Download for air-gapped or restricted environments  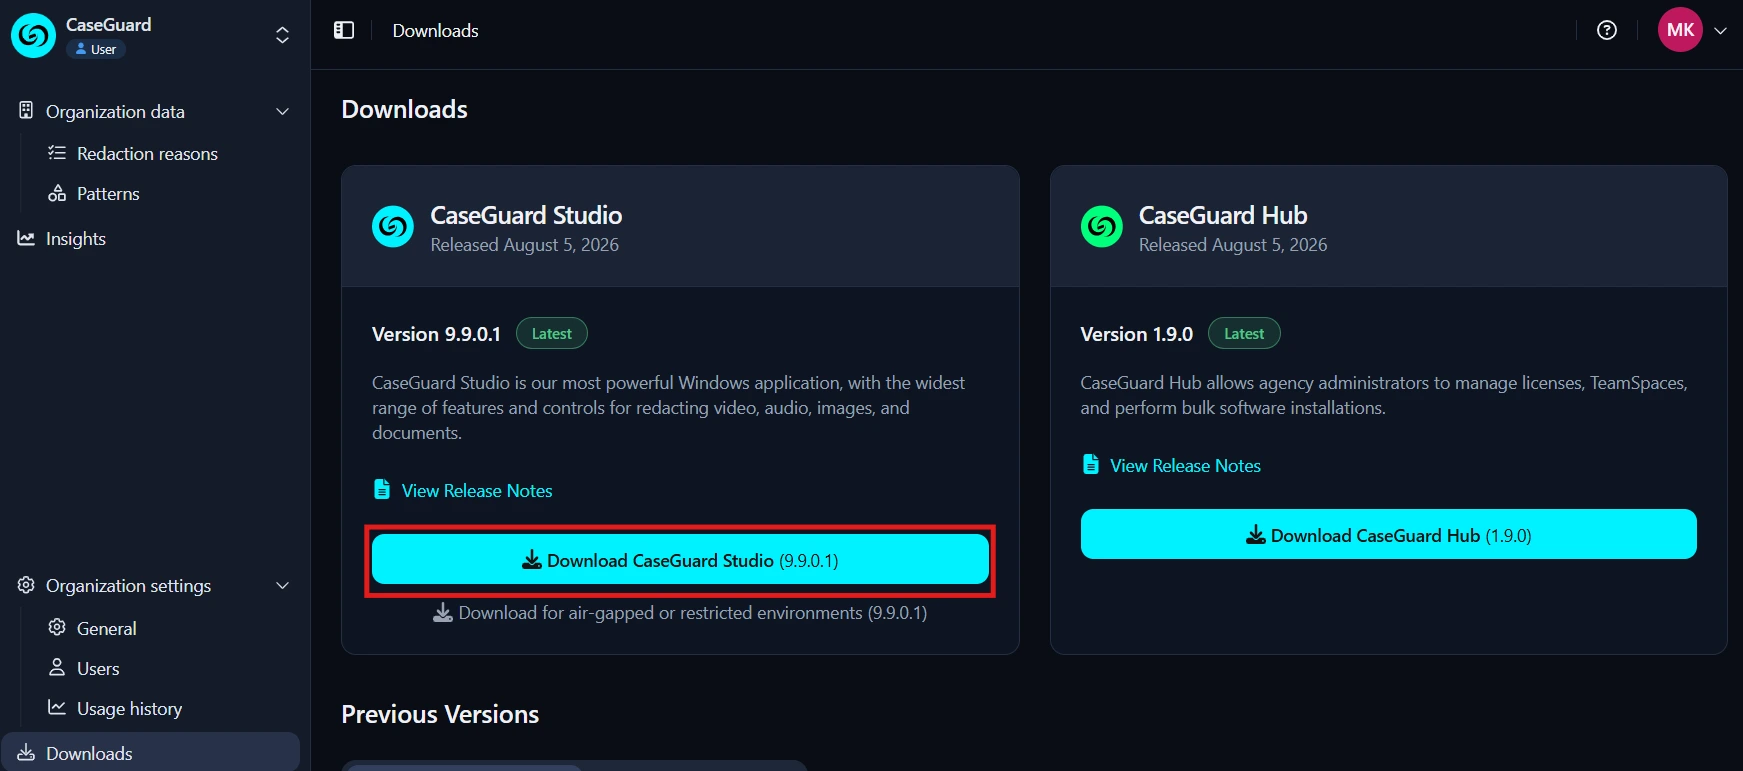pyautogui.click(x=680, y=613)
